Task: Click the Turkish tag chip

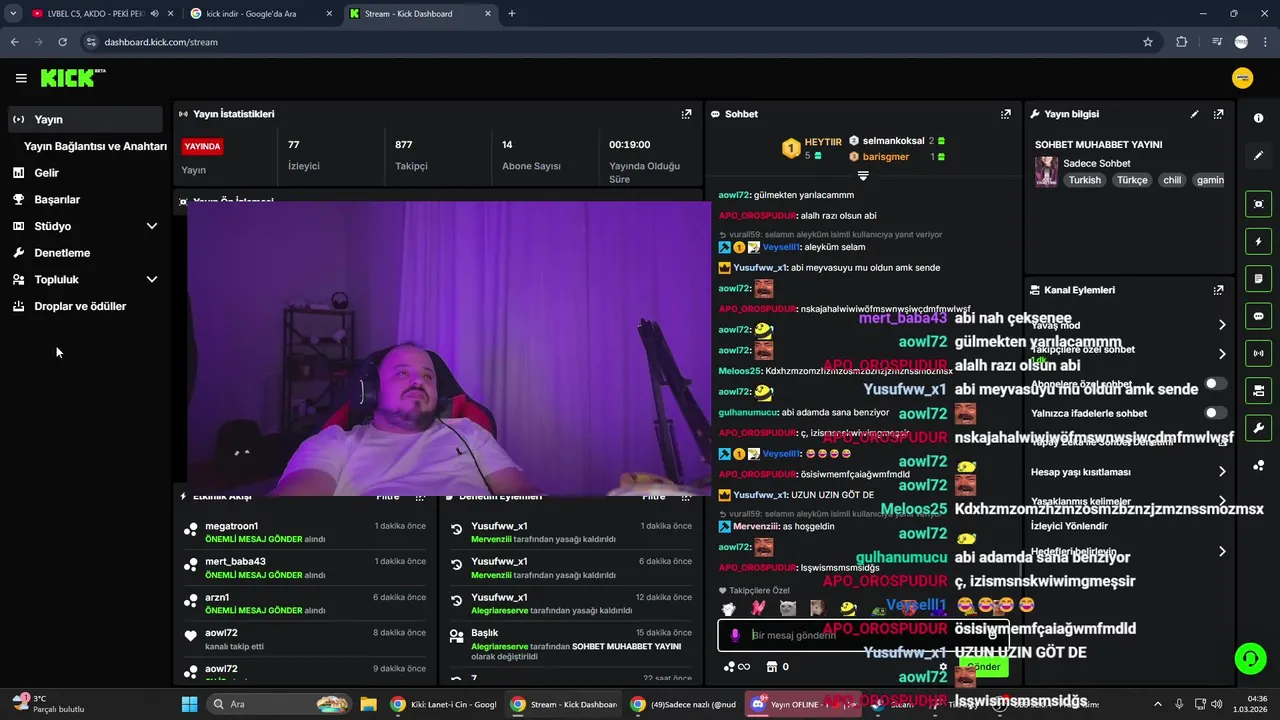Action: pyautogui.click(x=1084, y=180)
